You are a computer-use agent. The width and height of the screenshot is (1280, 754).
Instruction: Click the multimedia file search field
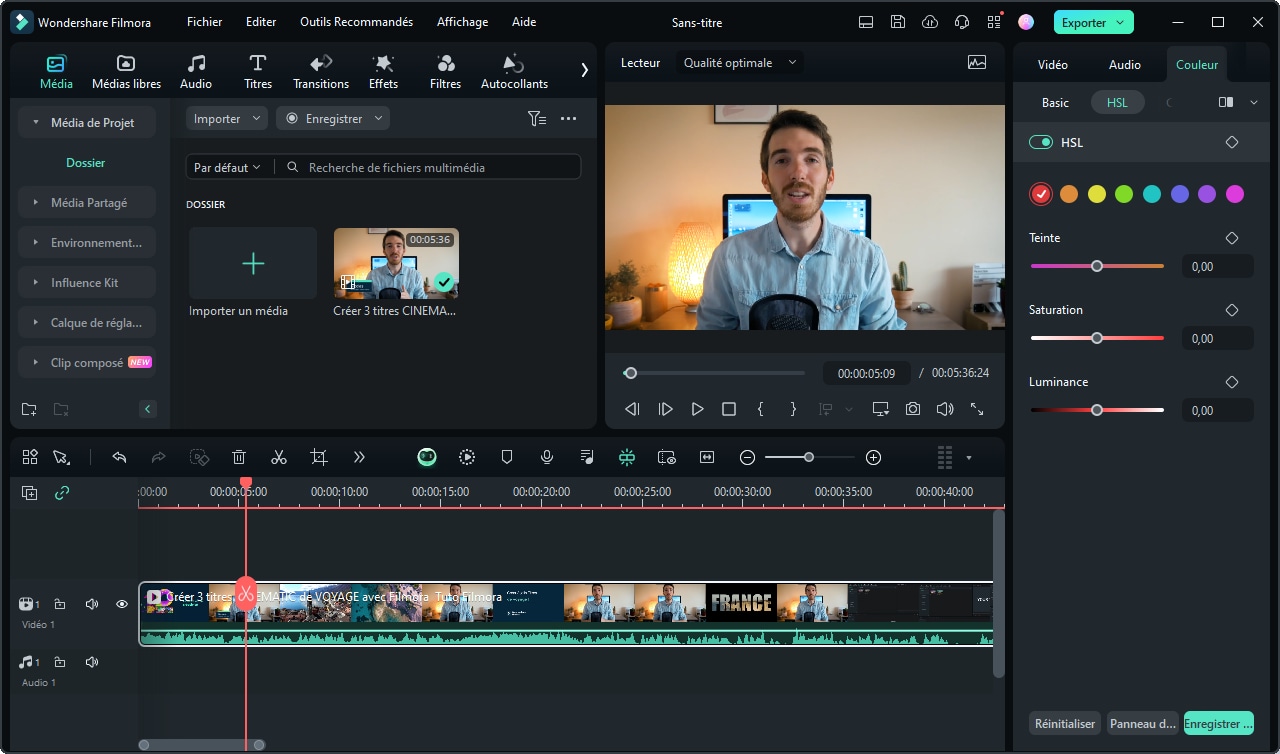pyautogui.click(x=430, y=167)
